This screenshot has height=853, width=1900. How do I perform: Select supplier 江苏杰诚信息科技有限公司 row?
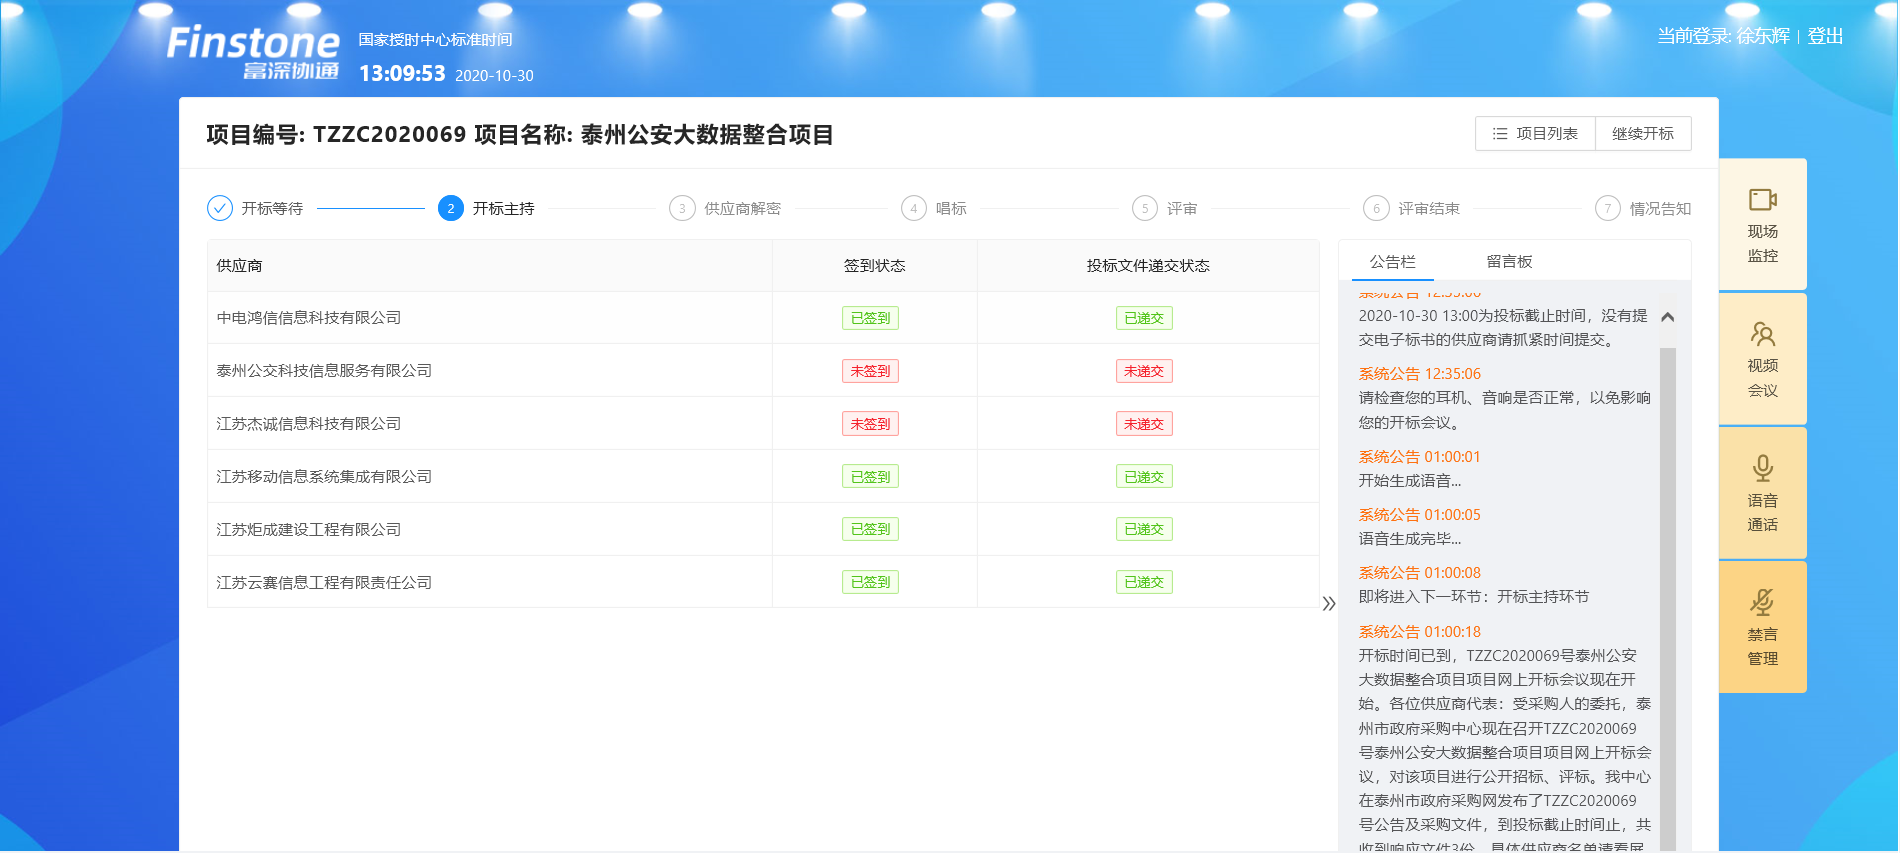tap(763, 424)
